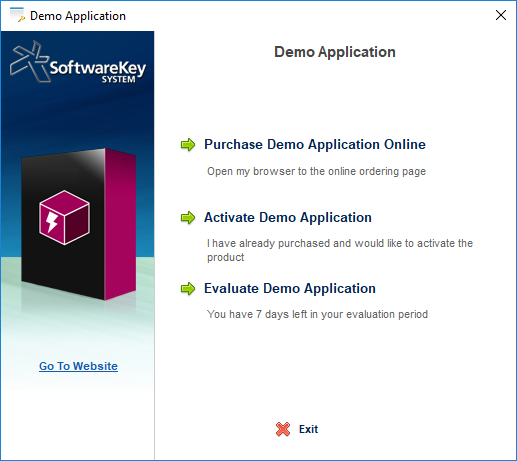Click the 'Open my browser to the online ordering page' text
The height and width of the screenshot is (461, 517).
pyautogui.click(x=316, y=171)
